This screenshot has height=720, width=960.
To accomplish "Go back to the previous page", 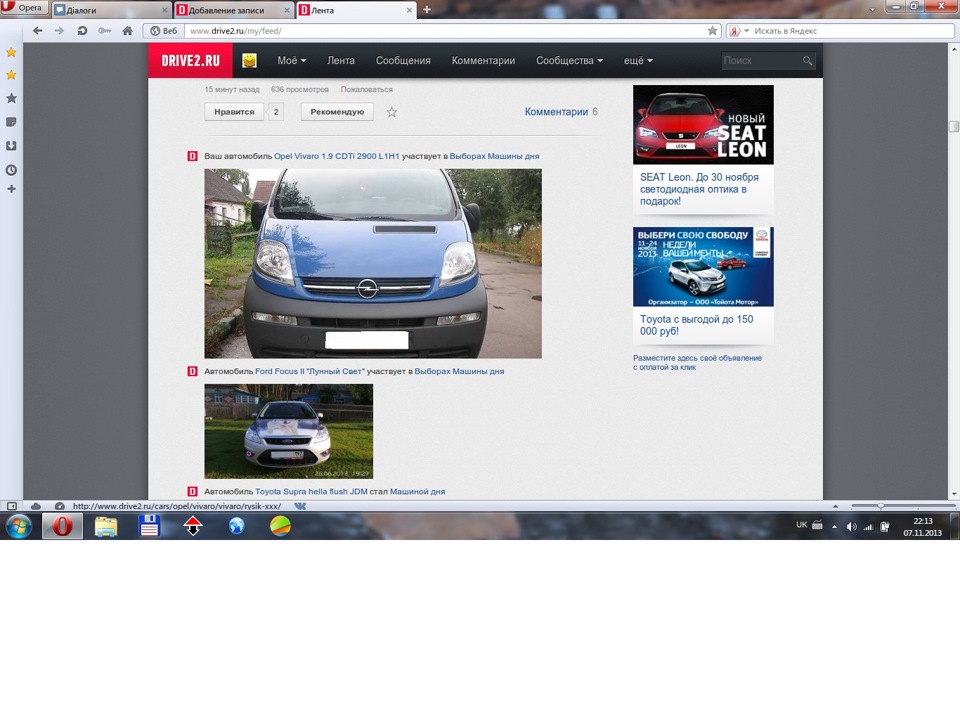I will pyautogui.click(x=37, y=31).
